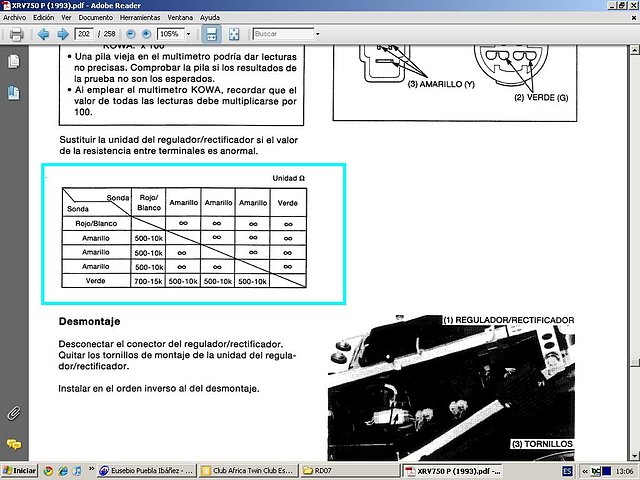The width and height of the screenshot is (640, 480).
Task: Select the fit full page icon
Action: 234,34
